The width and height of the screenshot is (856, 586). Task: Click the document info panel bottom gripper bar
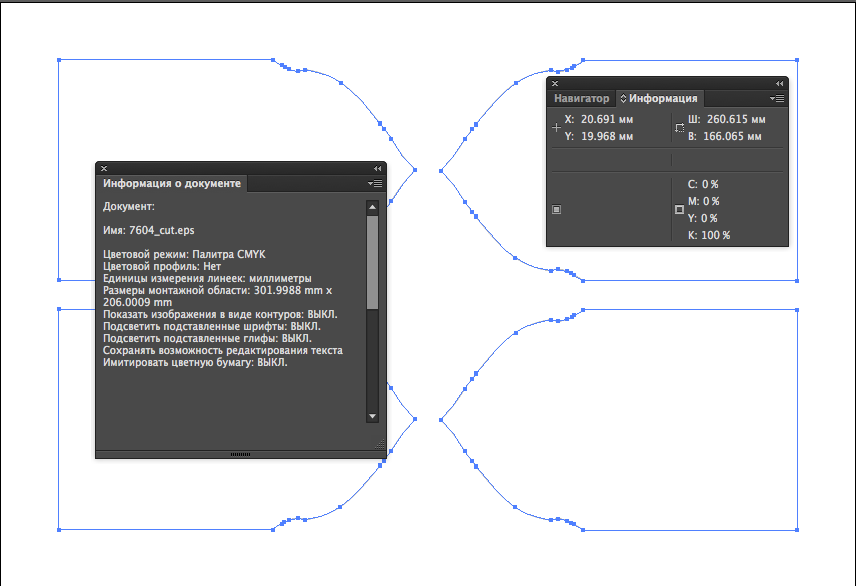(240, 454)
